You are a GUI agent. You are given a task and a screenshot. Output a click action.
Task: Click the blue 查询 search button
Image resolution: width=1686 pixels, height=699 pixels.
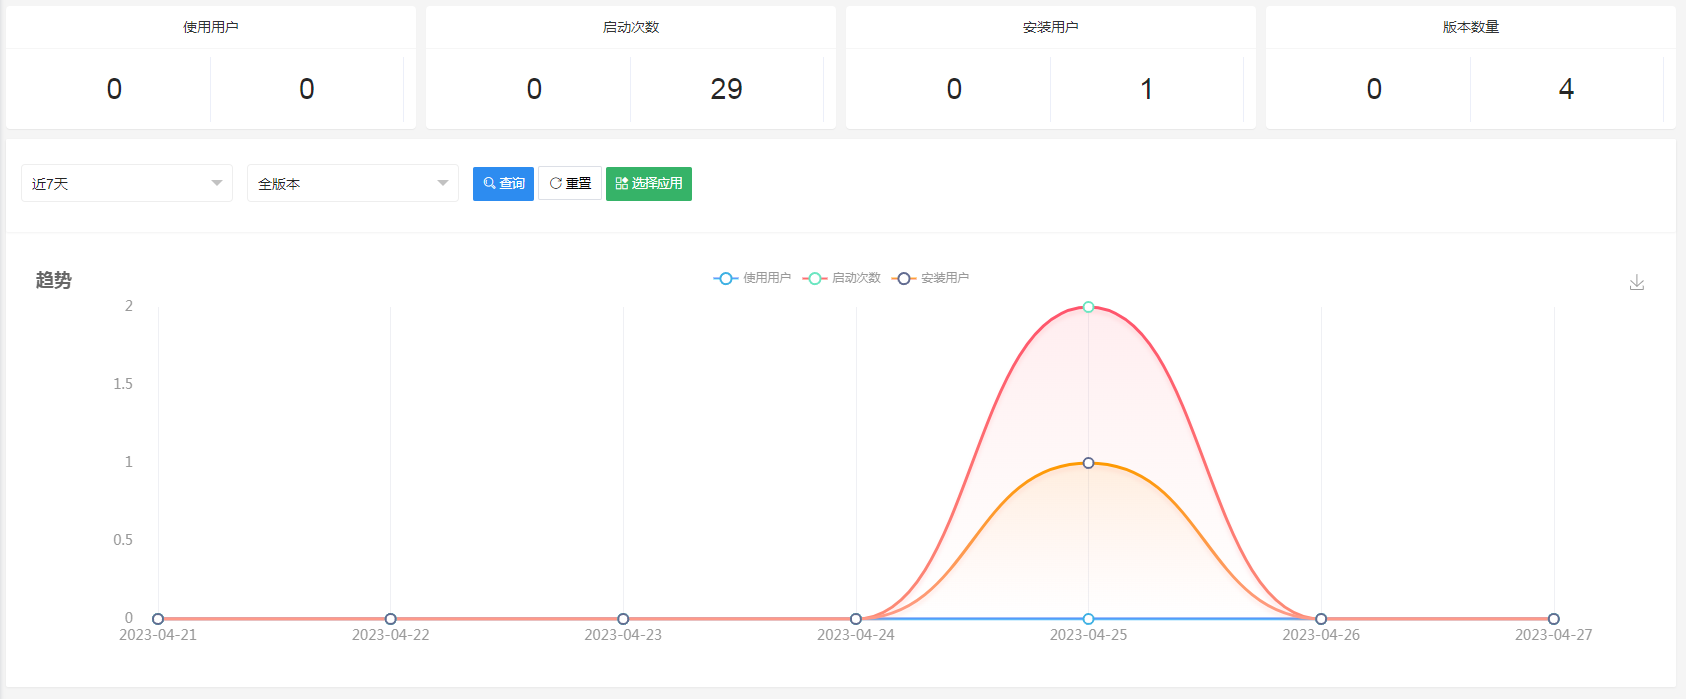[x=503, y=183]
